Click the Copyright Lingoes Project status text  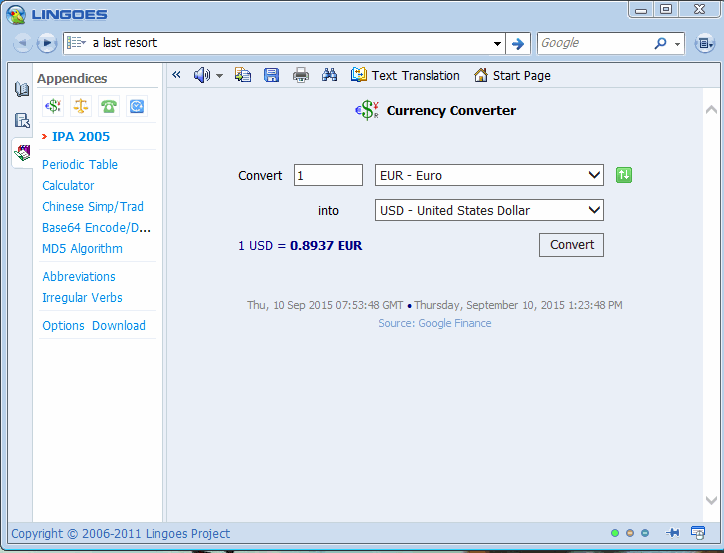click(x=121, y=534)
